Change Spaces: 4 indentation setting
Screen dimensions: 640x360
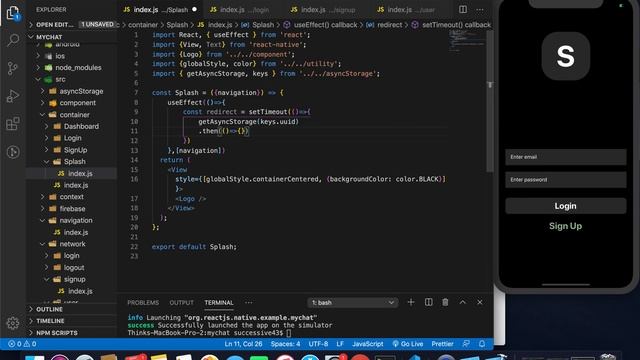(285, 344)
